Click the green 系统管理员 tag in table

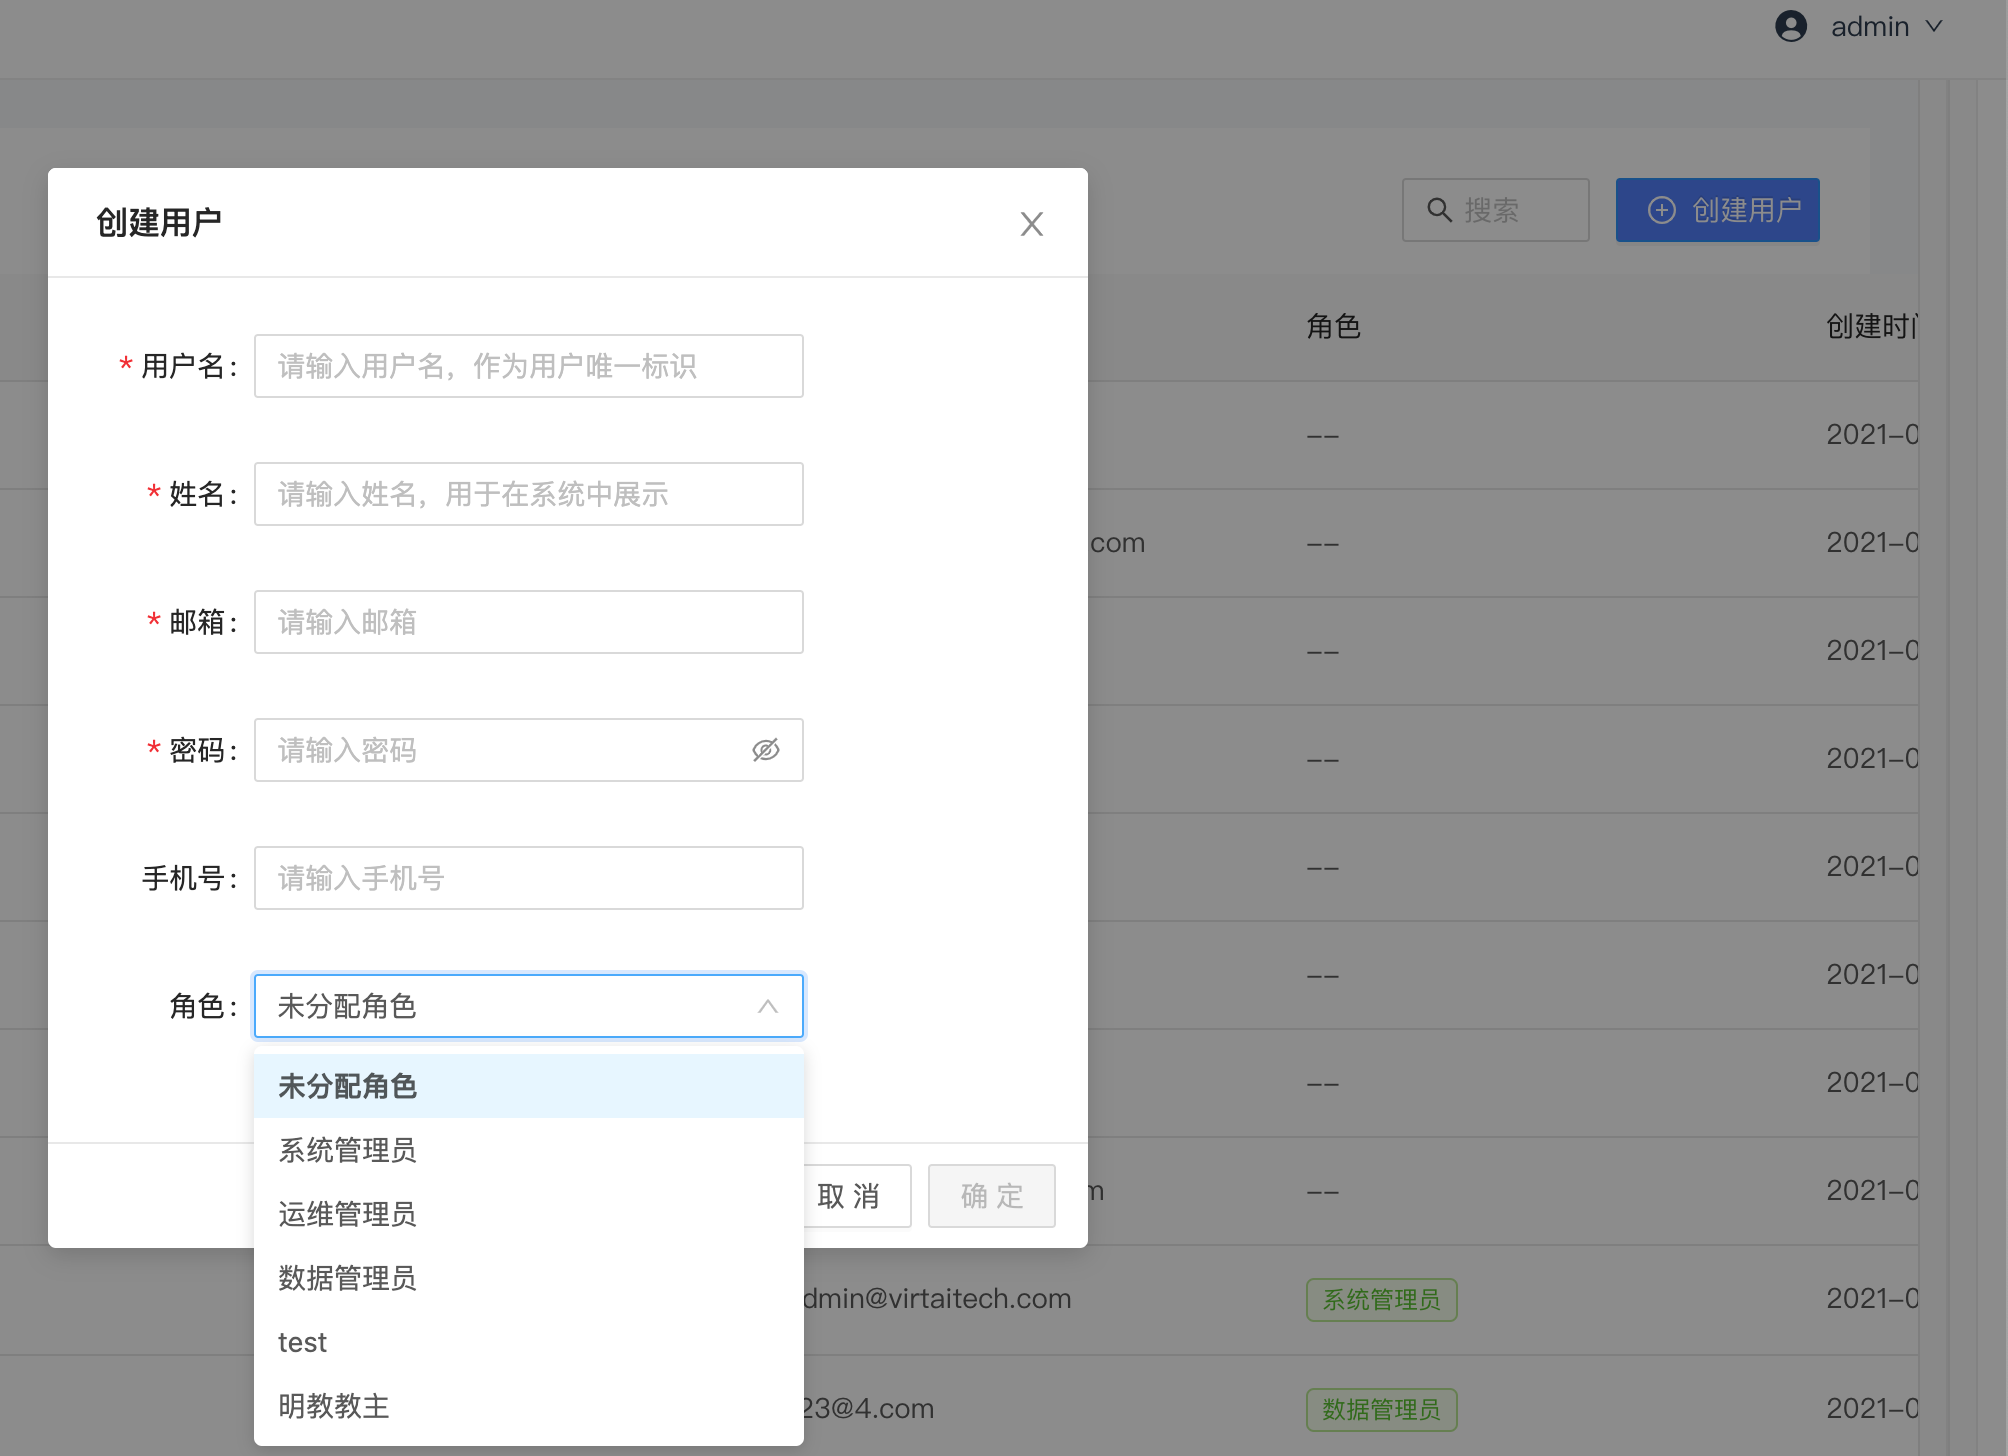[x=1382, y=1300]
